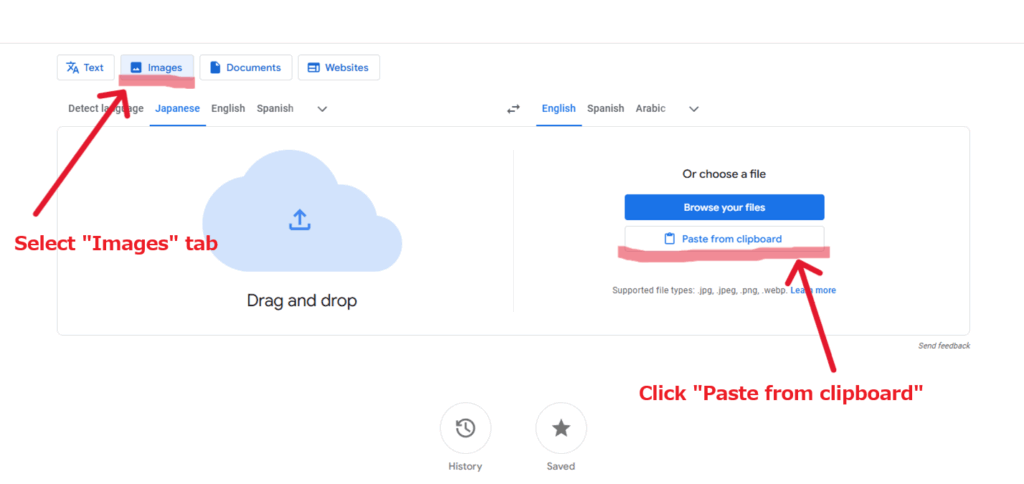Open the Learn more link

(813, 290)
